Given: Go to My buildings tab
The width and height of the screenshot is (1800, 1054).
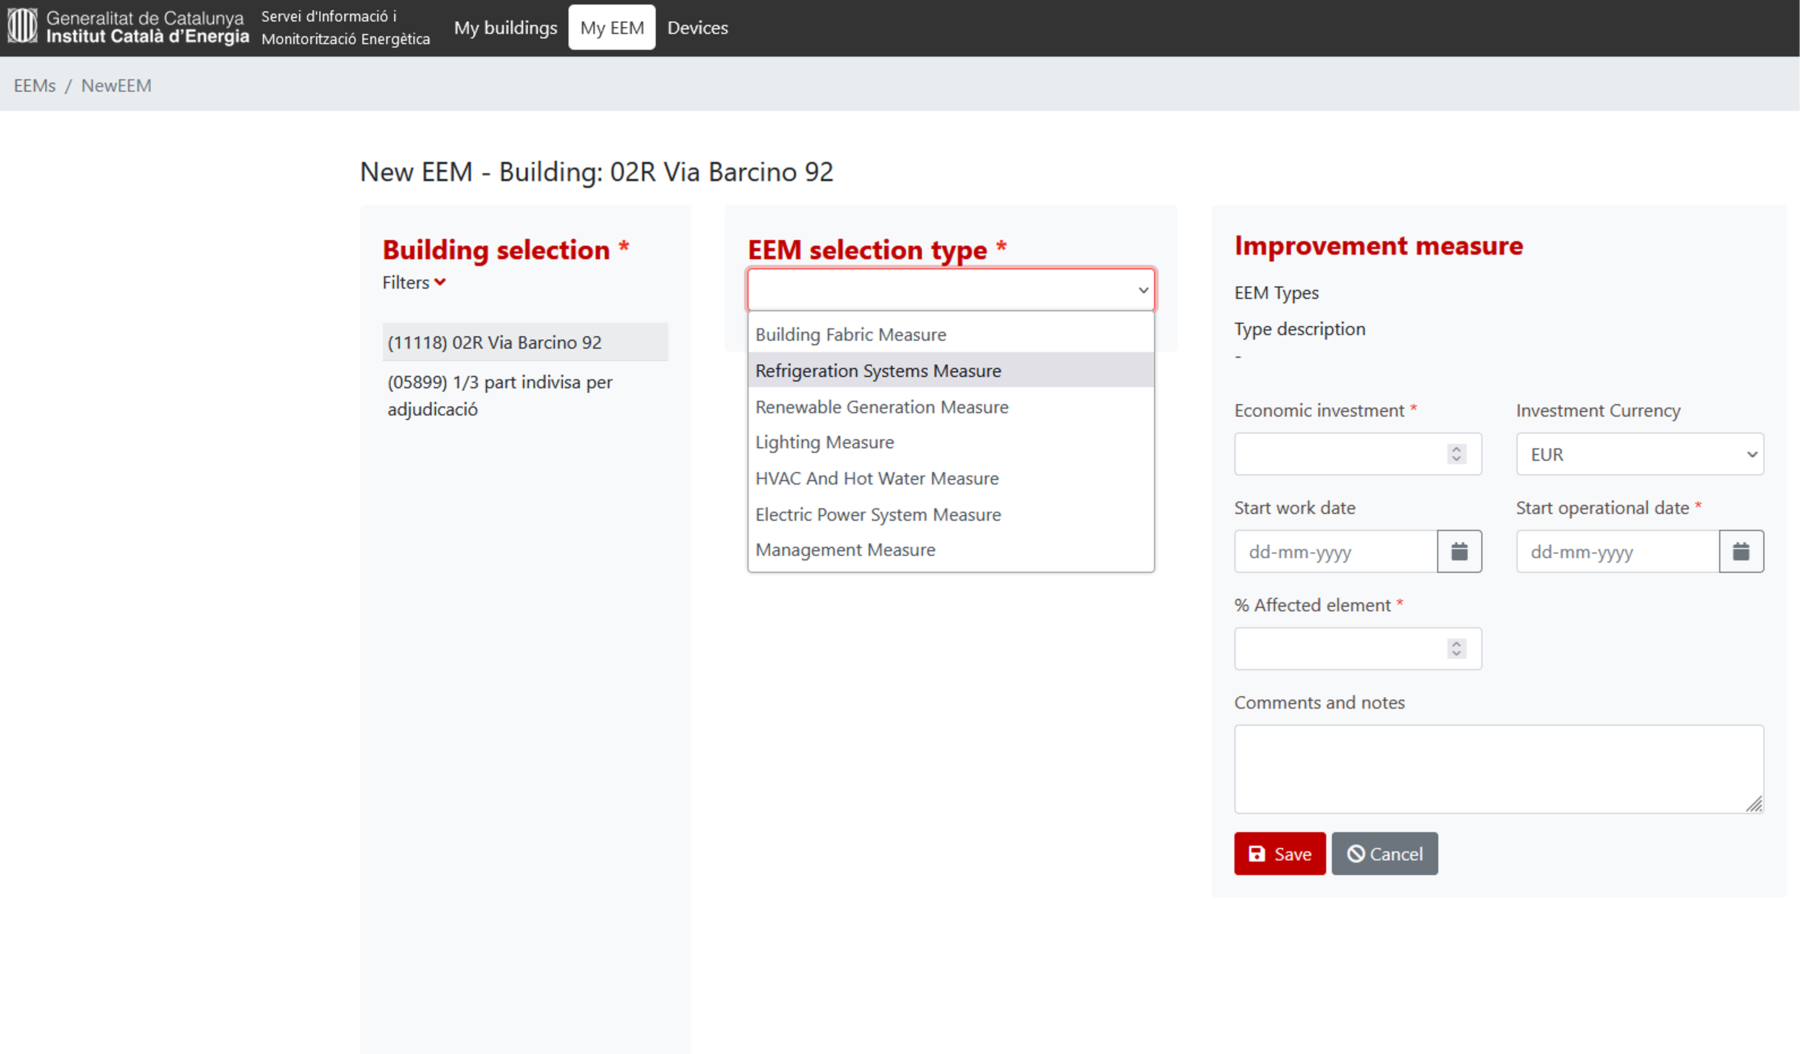Looking at the screenshot, I should 505,27.
